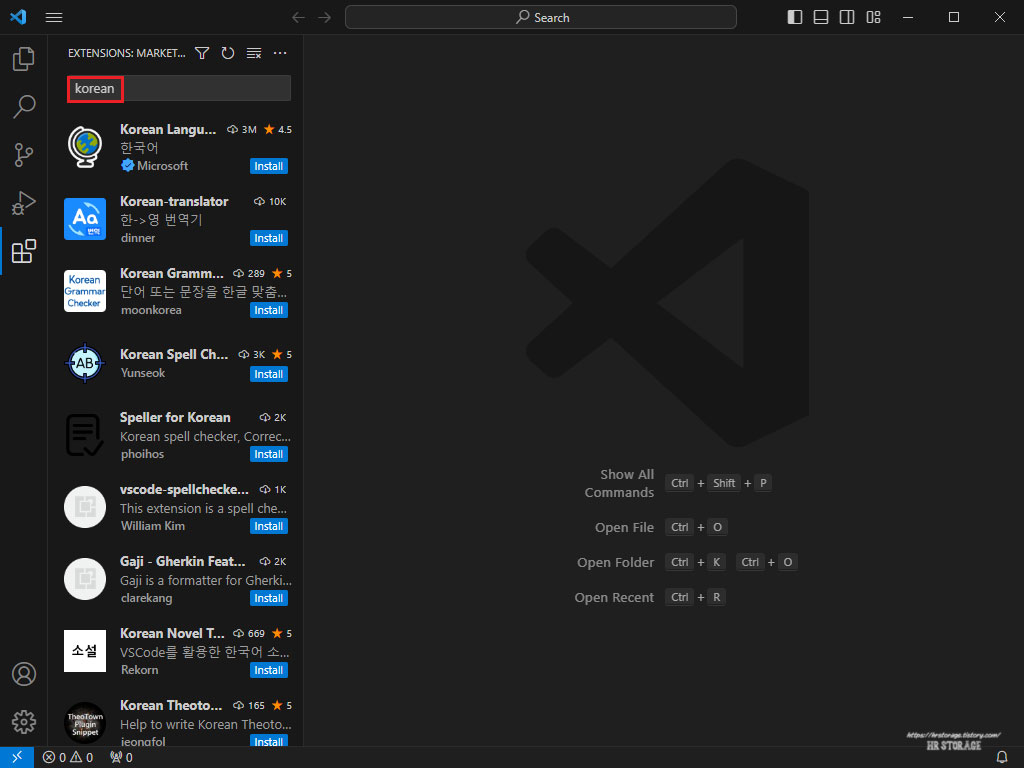
Task: Open the Korean Novel 소설 icon
Action: coord(85,650)
